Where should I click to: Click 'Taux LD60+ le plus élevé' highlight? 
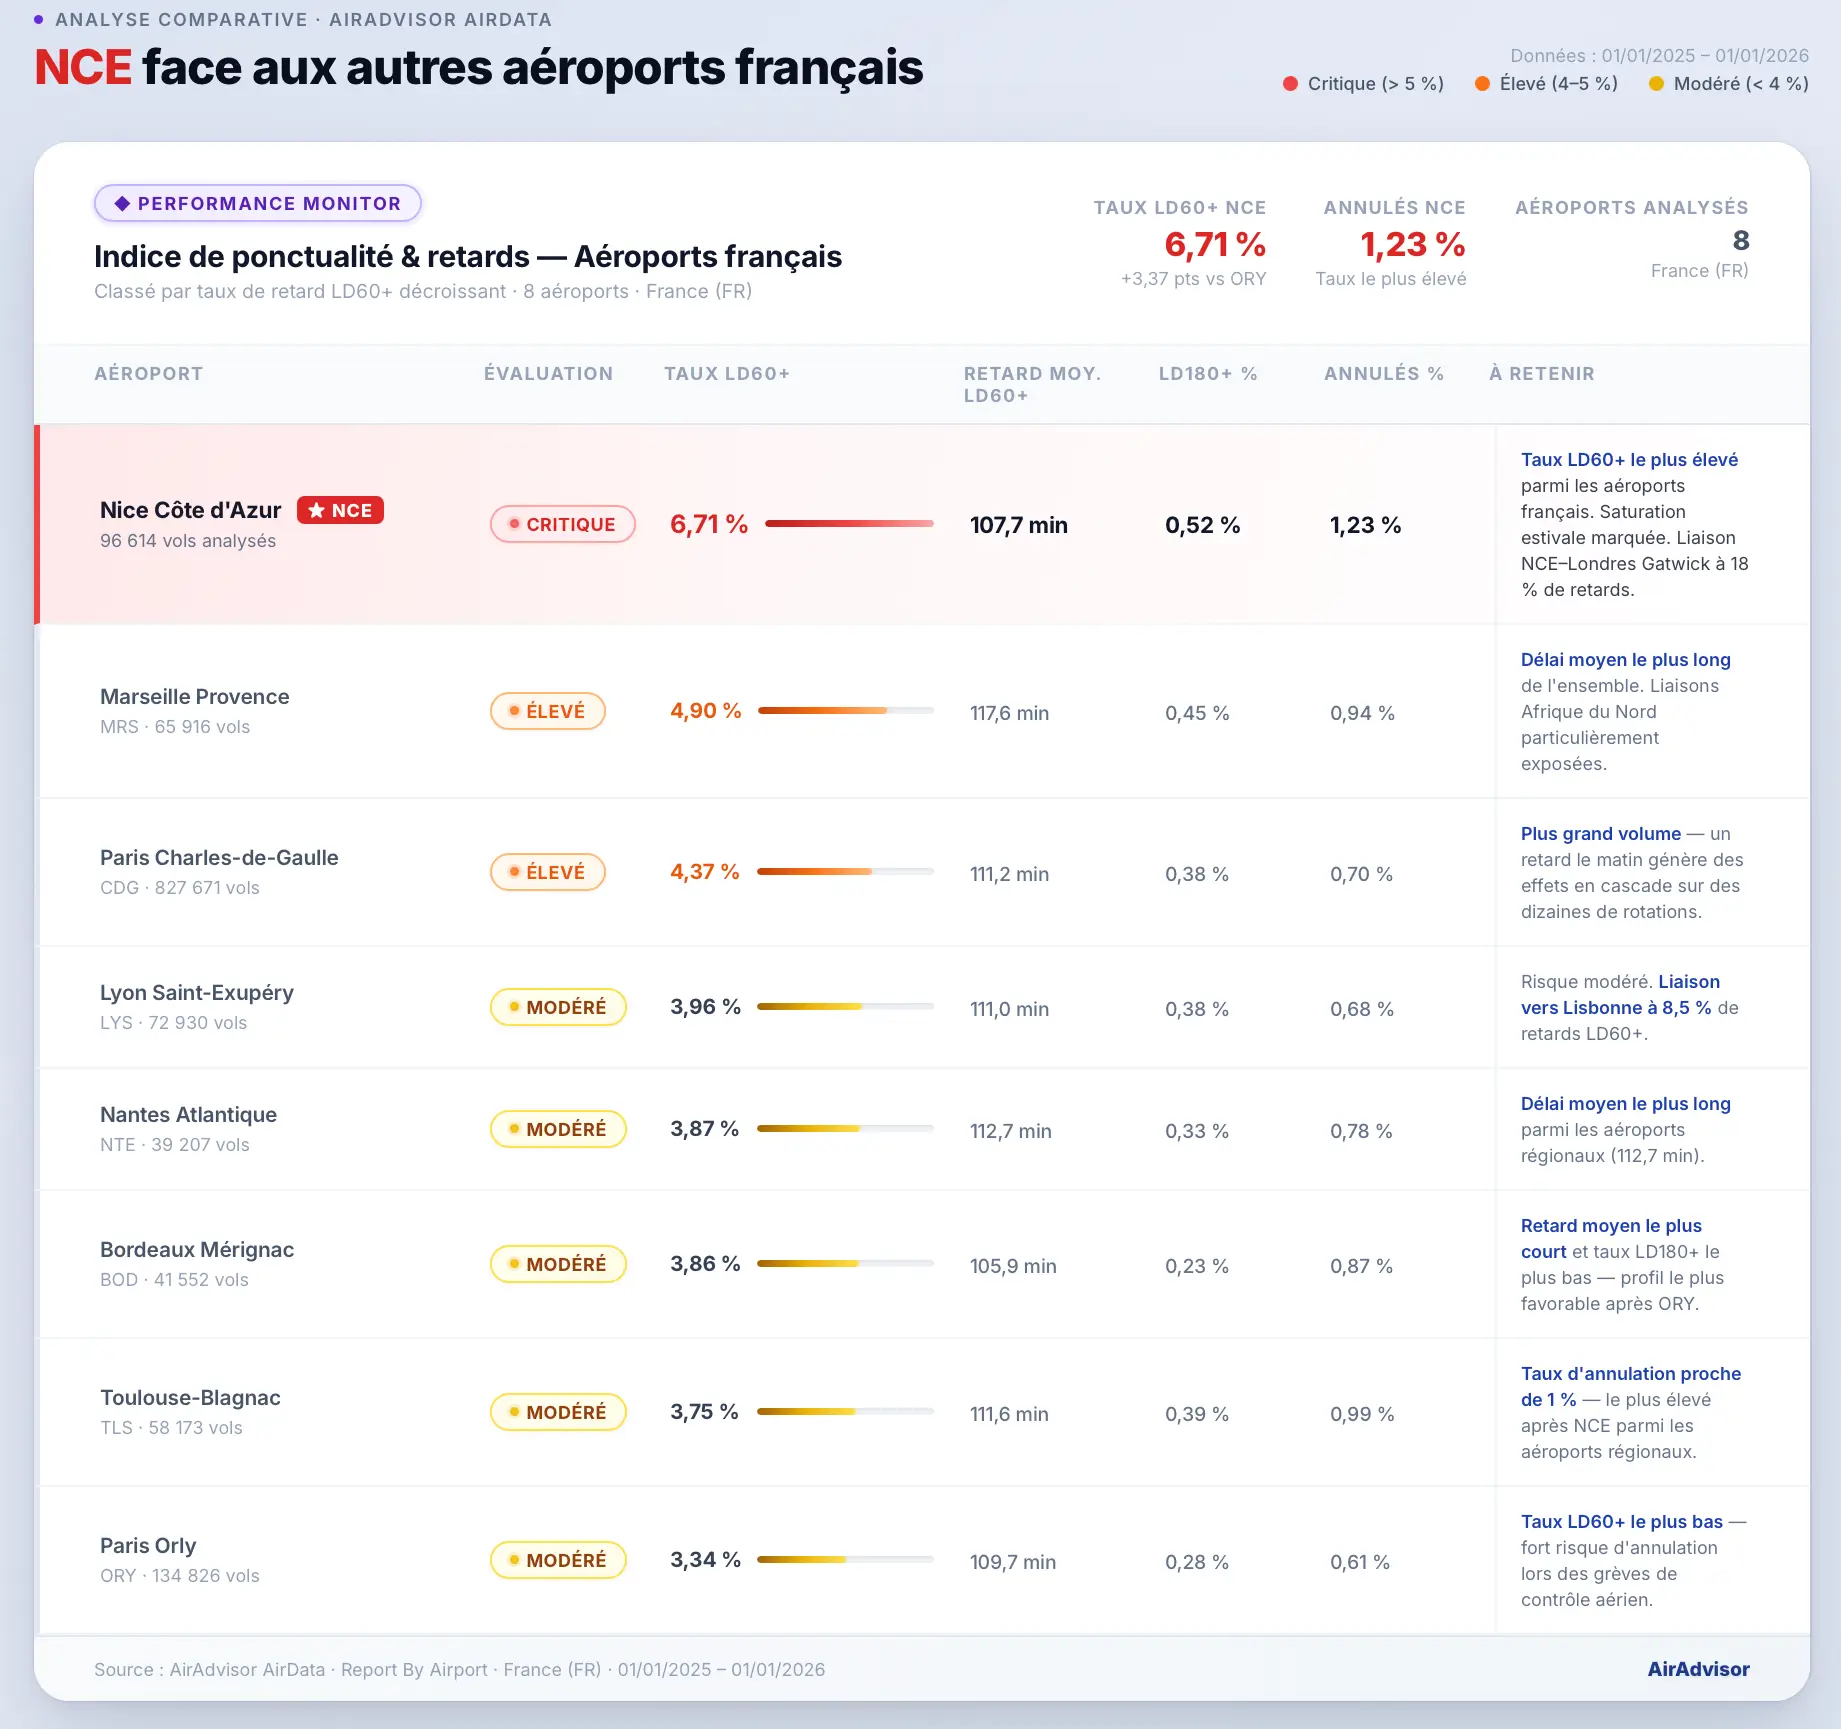pos(1629,460)
